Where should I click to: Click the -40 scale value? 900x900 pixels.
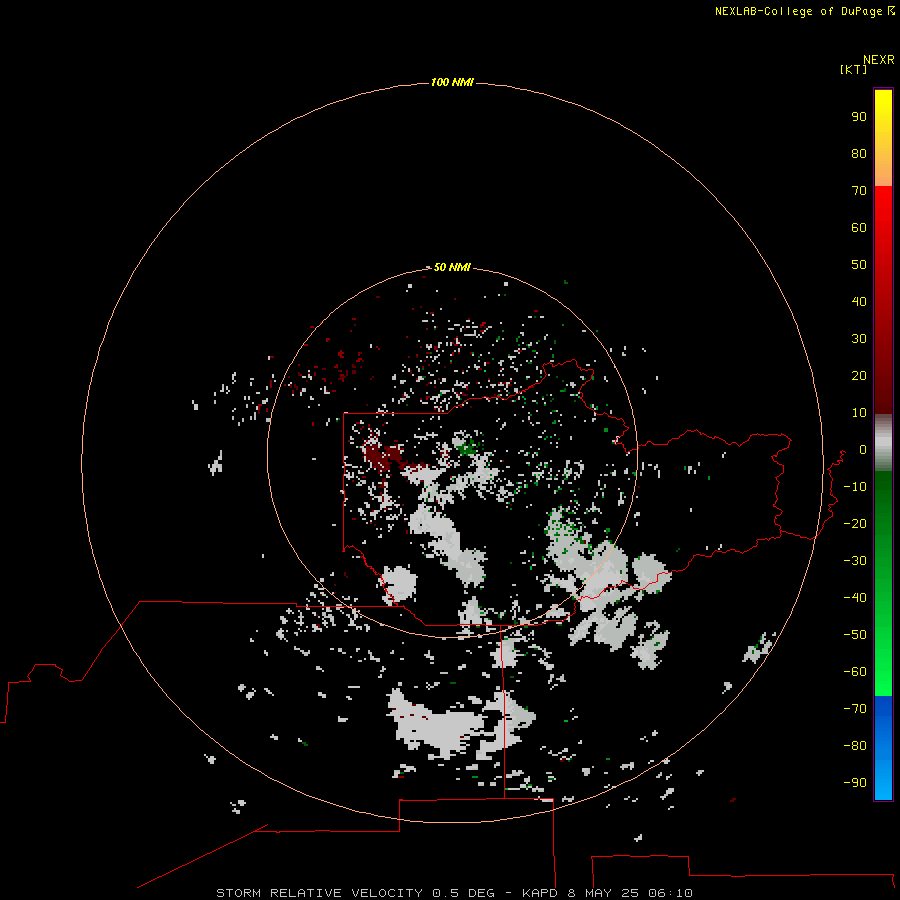[855, 598]
